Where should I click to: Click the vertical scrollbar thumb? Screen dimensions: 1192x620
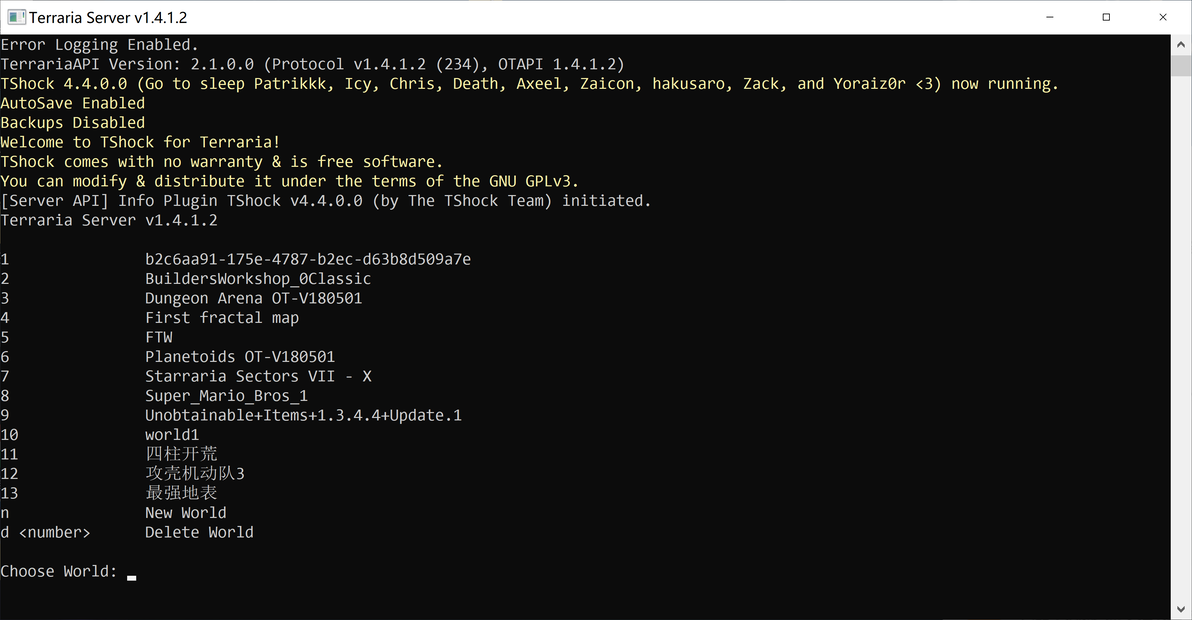tap(1181, 65)
